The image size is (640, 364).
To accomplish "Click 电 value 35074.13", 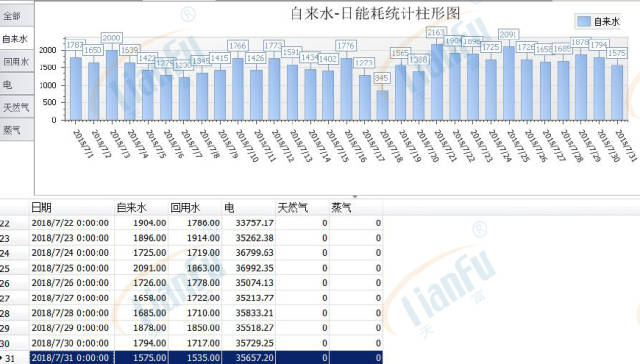I will pos(249,283).
